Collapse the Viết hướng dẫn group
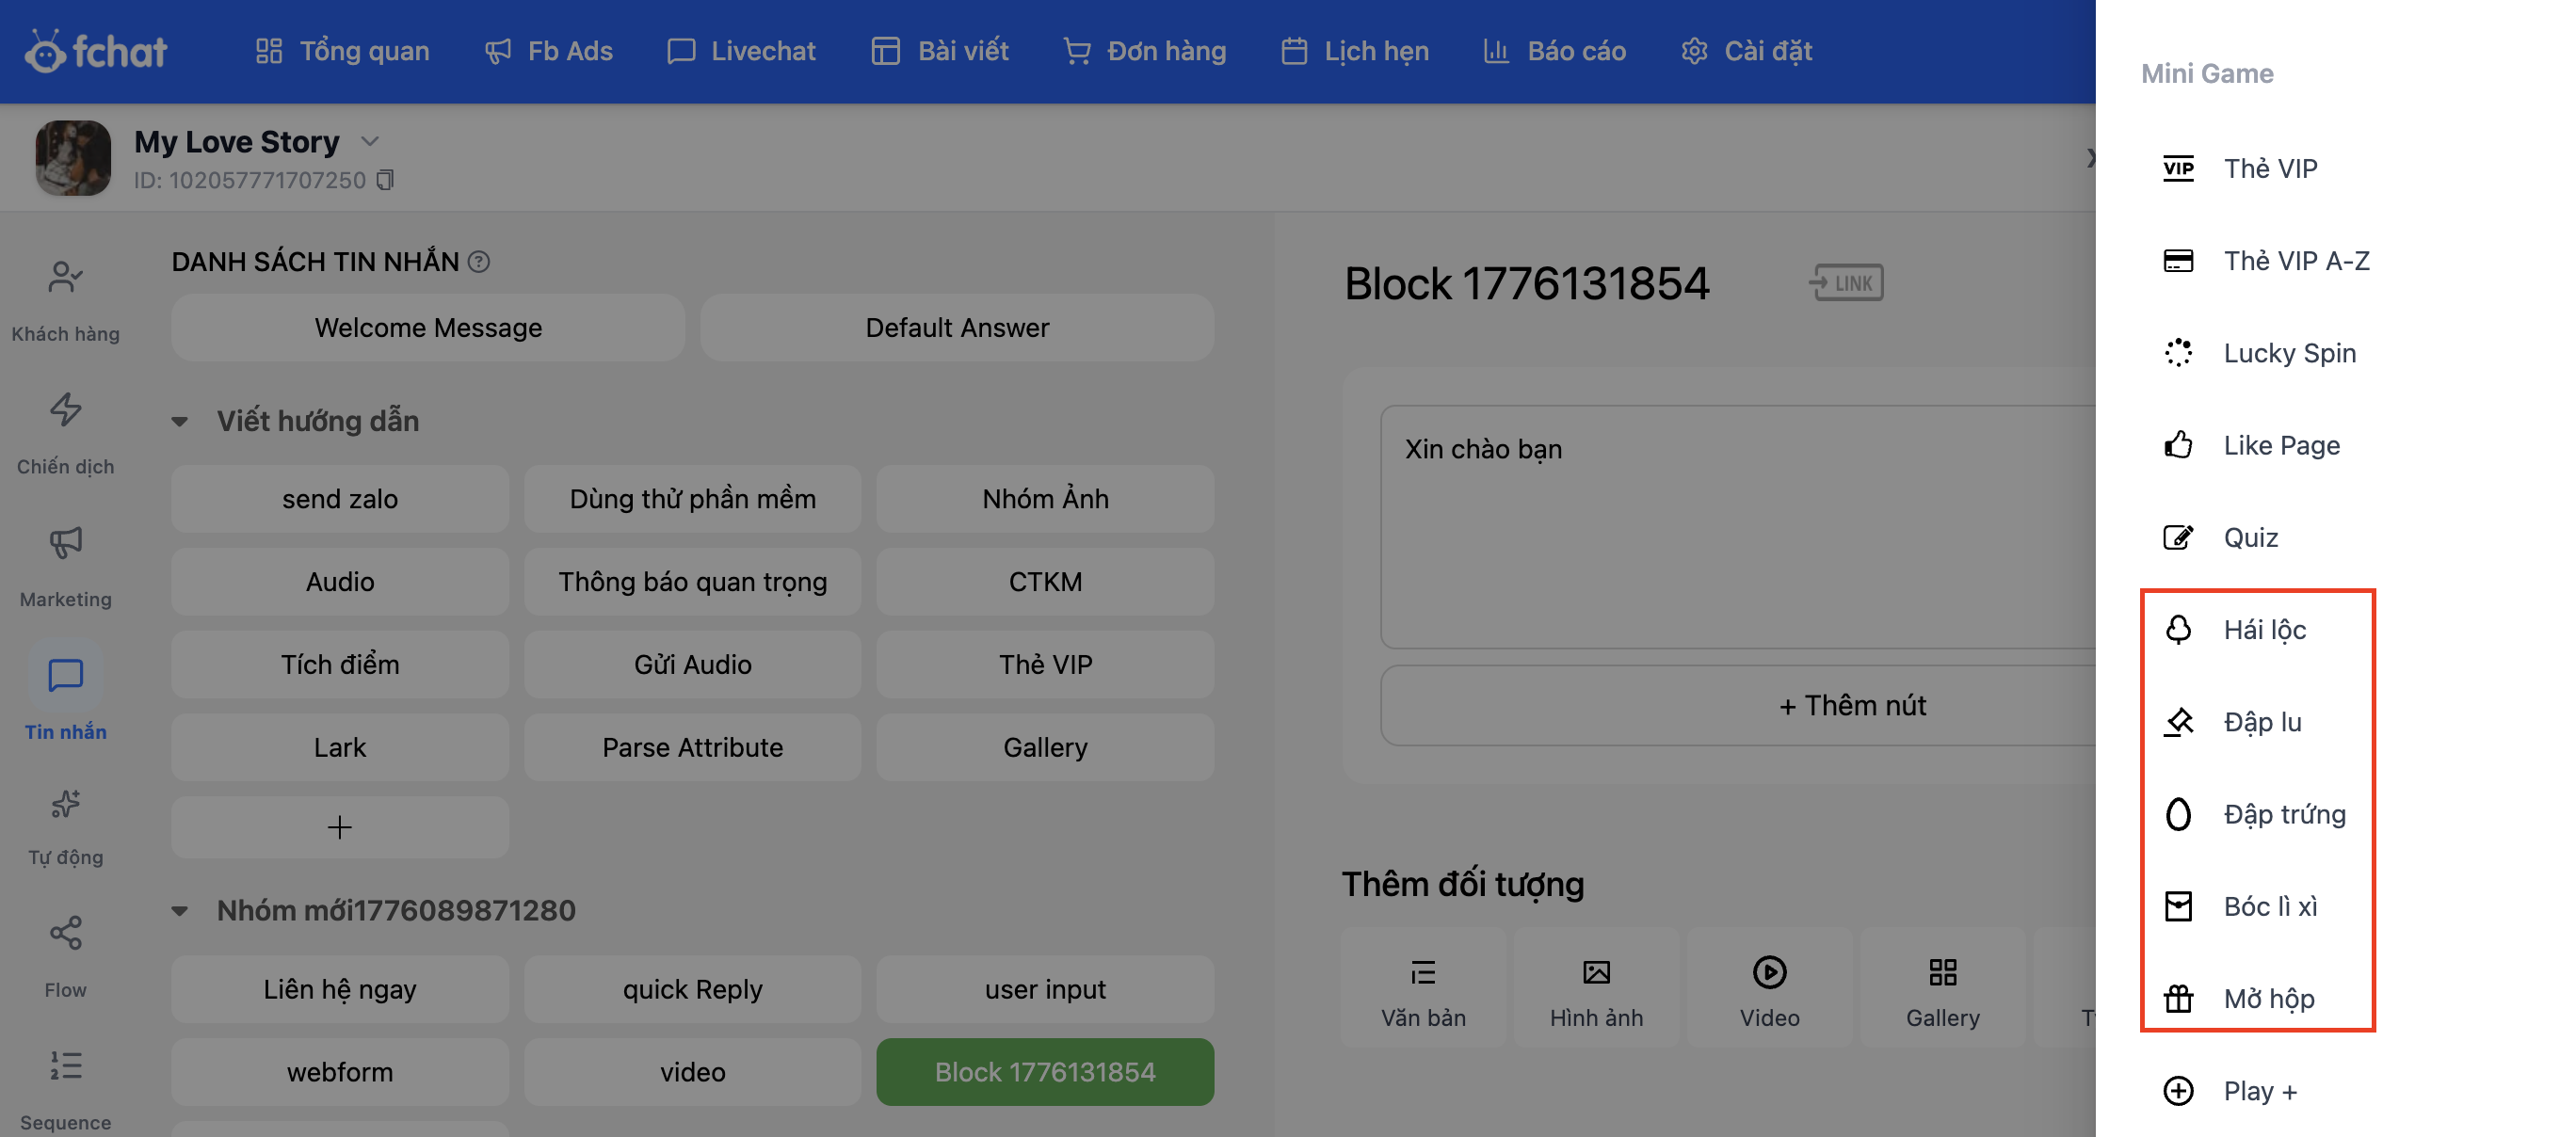This screenshot has width=2576, height=1137. [180, 421]
